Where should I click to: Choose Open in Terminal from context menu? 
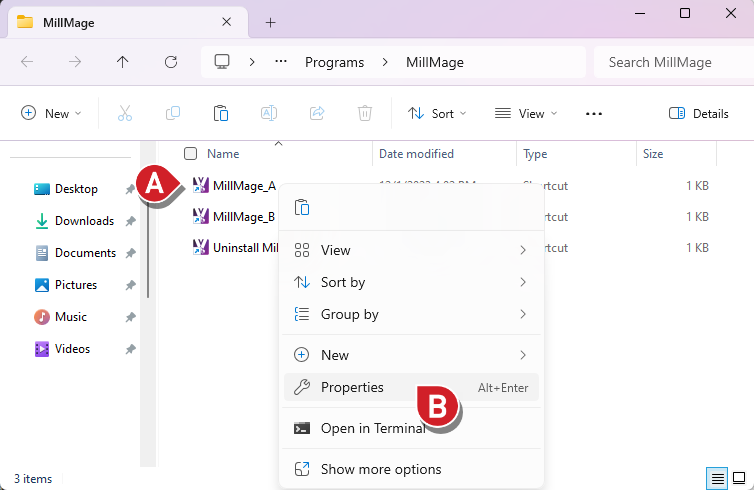pyautogui.click(x=372, y=428)
